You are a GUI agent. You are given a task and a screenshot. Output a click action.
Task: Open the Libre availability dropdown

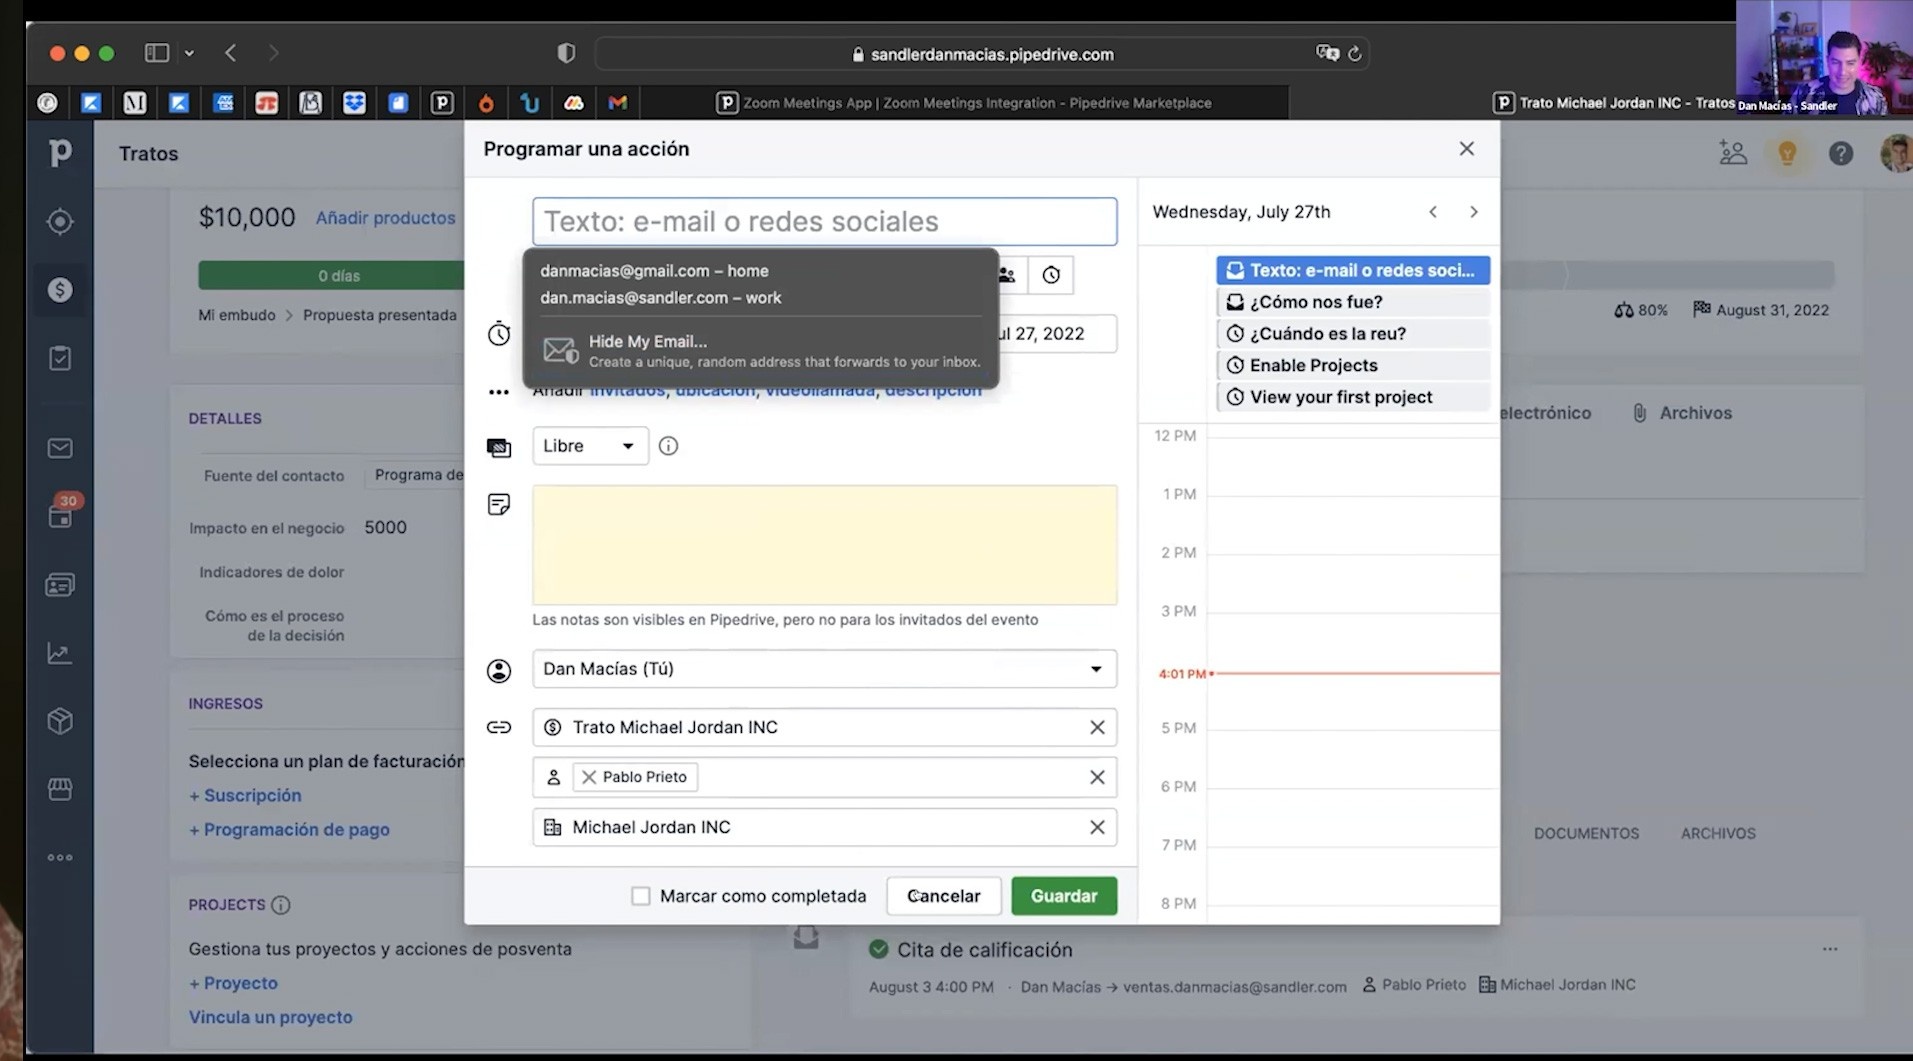[590, 446]
